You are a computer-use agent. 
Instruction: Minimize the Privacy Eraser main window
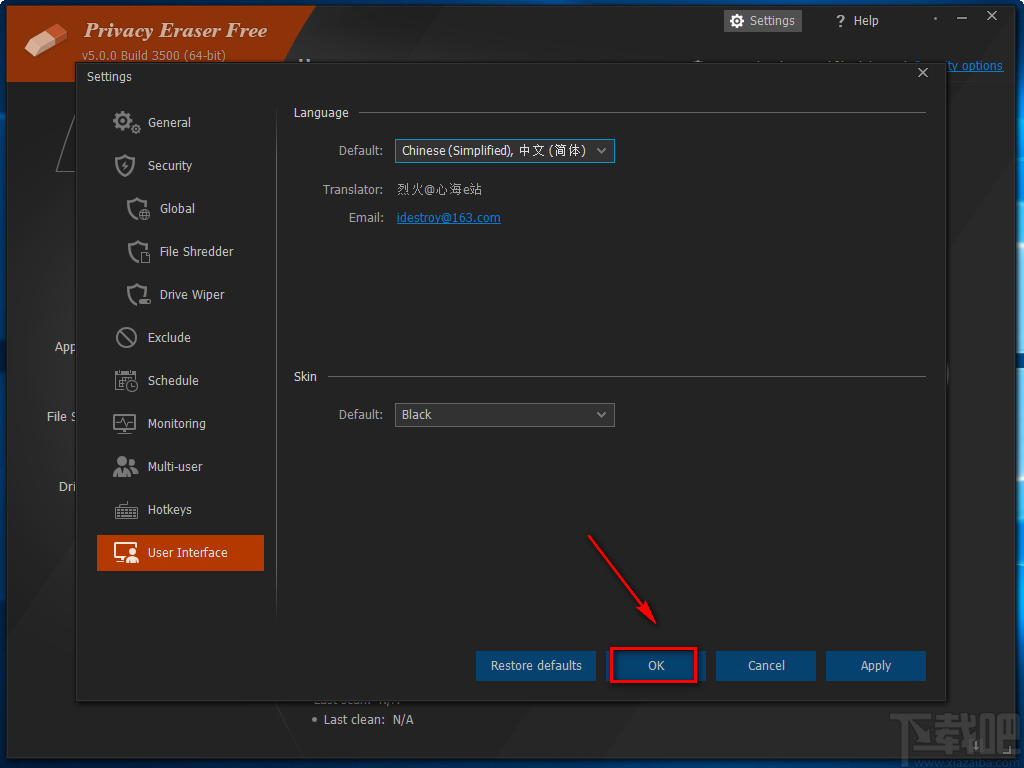pyautogui.click(x=962, y=18)
